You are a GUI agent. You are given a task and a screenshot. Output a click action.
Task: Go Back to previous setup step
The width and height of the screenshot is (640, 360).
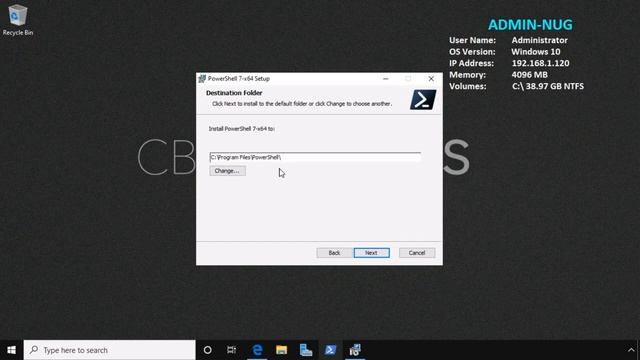334,253
